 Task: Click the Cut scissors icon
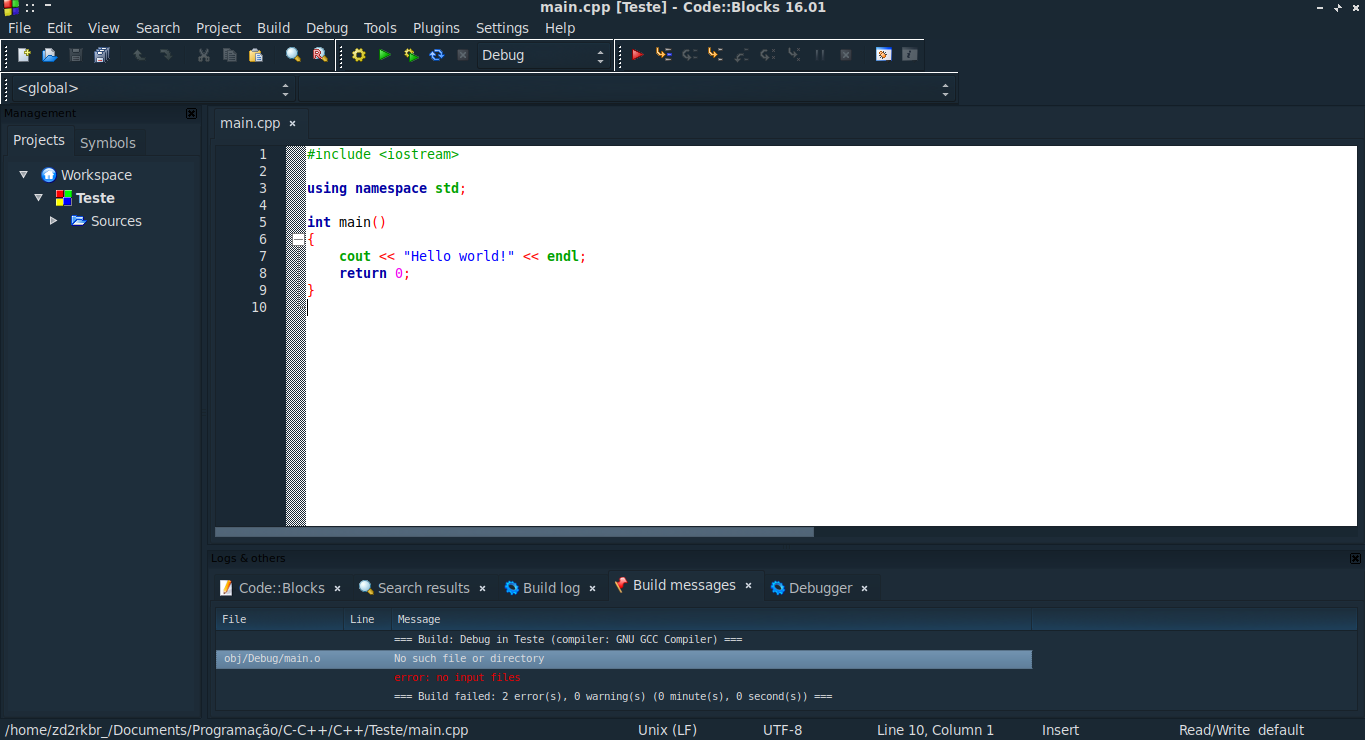(x=203, y=55)
